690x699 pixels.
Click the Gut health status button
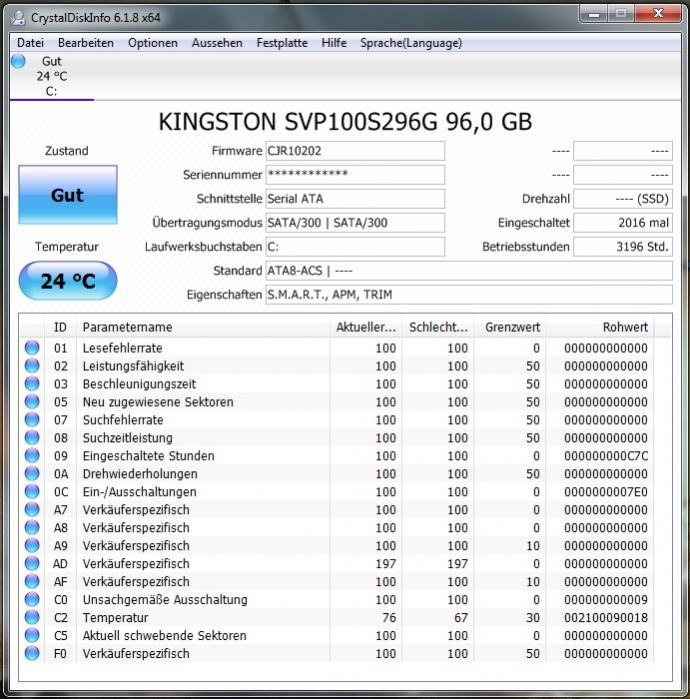pos(68,195)
